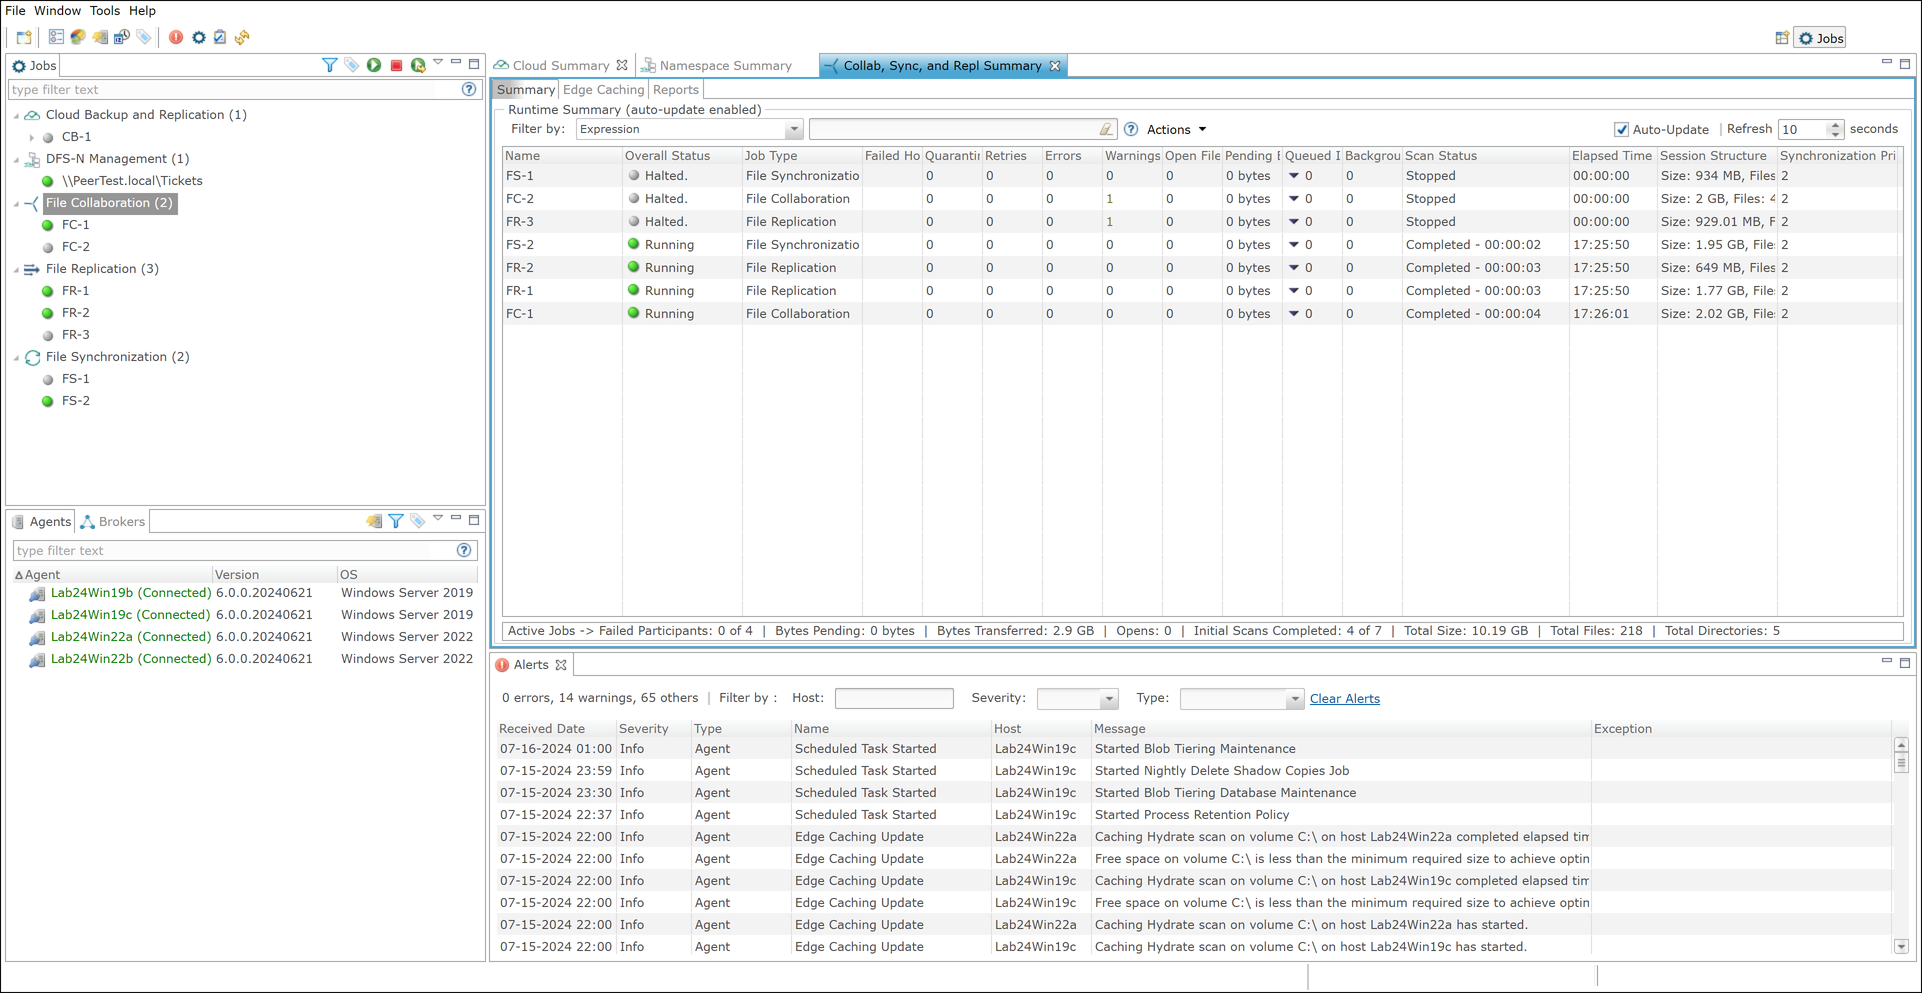Screen dimensions: 1922x993
Task: Collapse the Cloud Backup and Replication node
Action: [16, 115]
